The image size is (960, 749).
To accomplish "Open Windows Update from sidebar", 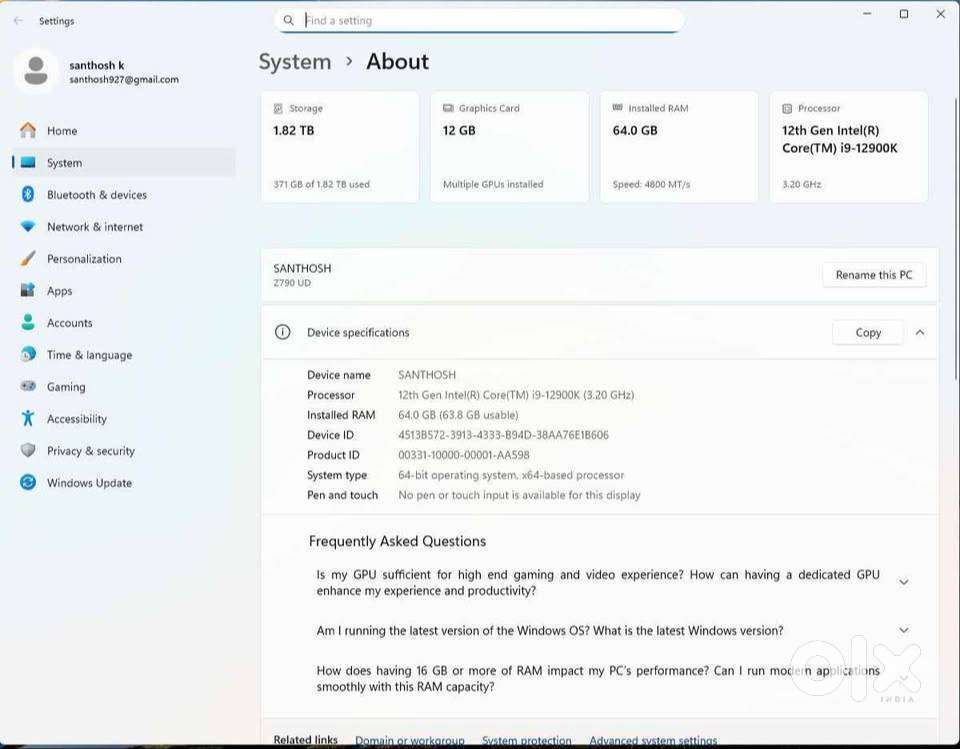I will [89, 483].
